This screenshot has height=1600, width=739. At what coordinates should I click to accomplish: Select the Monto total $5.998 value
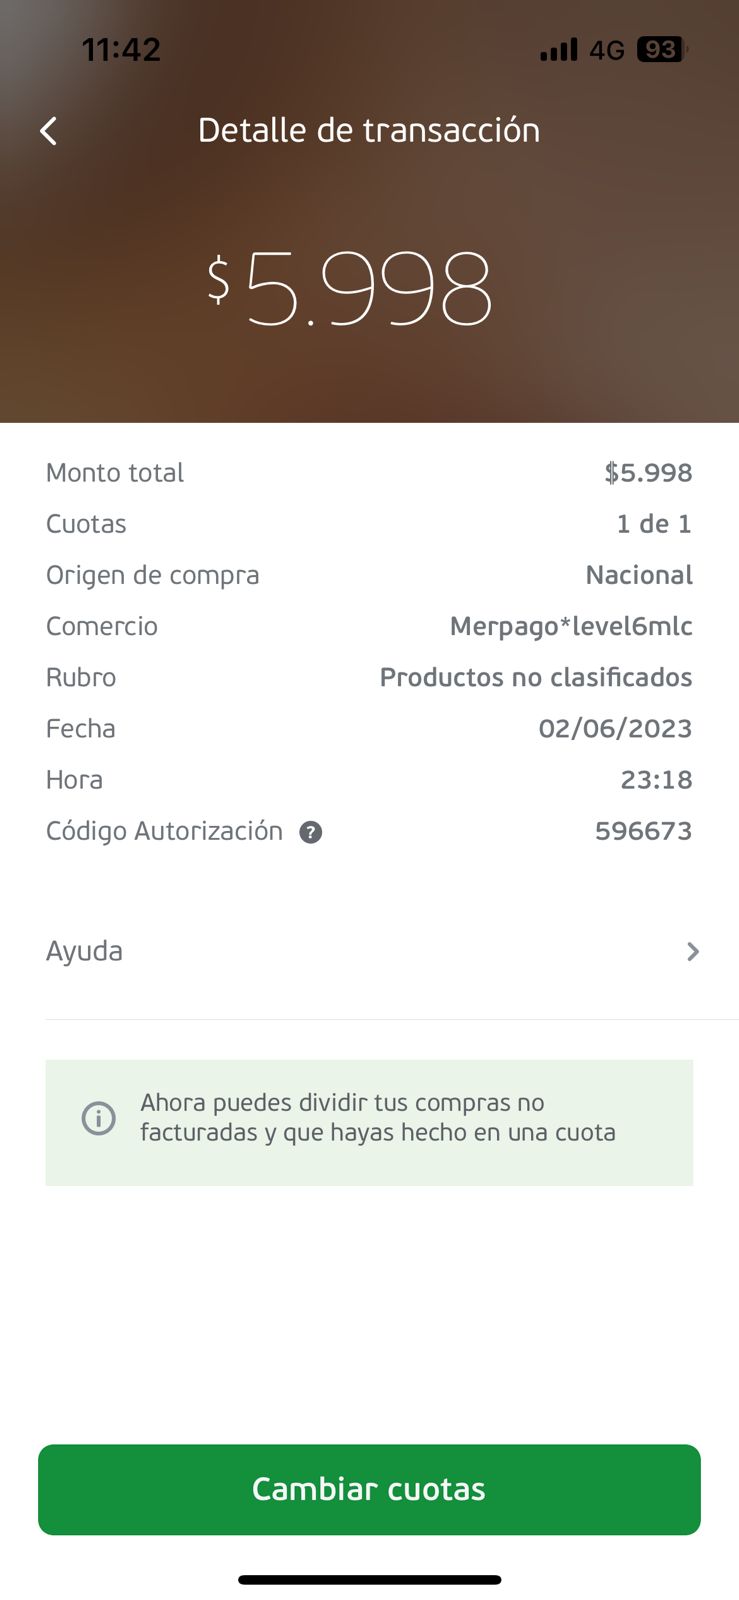(648, 473)
